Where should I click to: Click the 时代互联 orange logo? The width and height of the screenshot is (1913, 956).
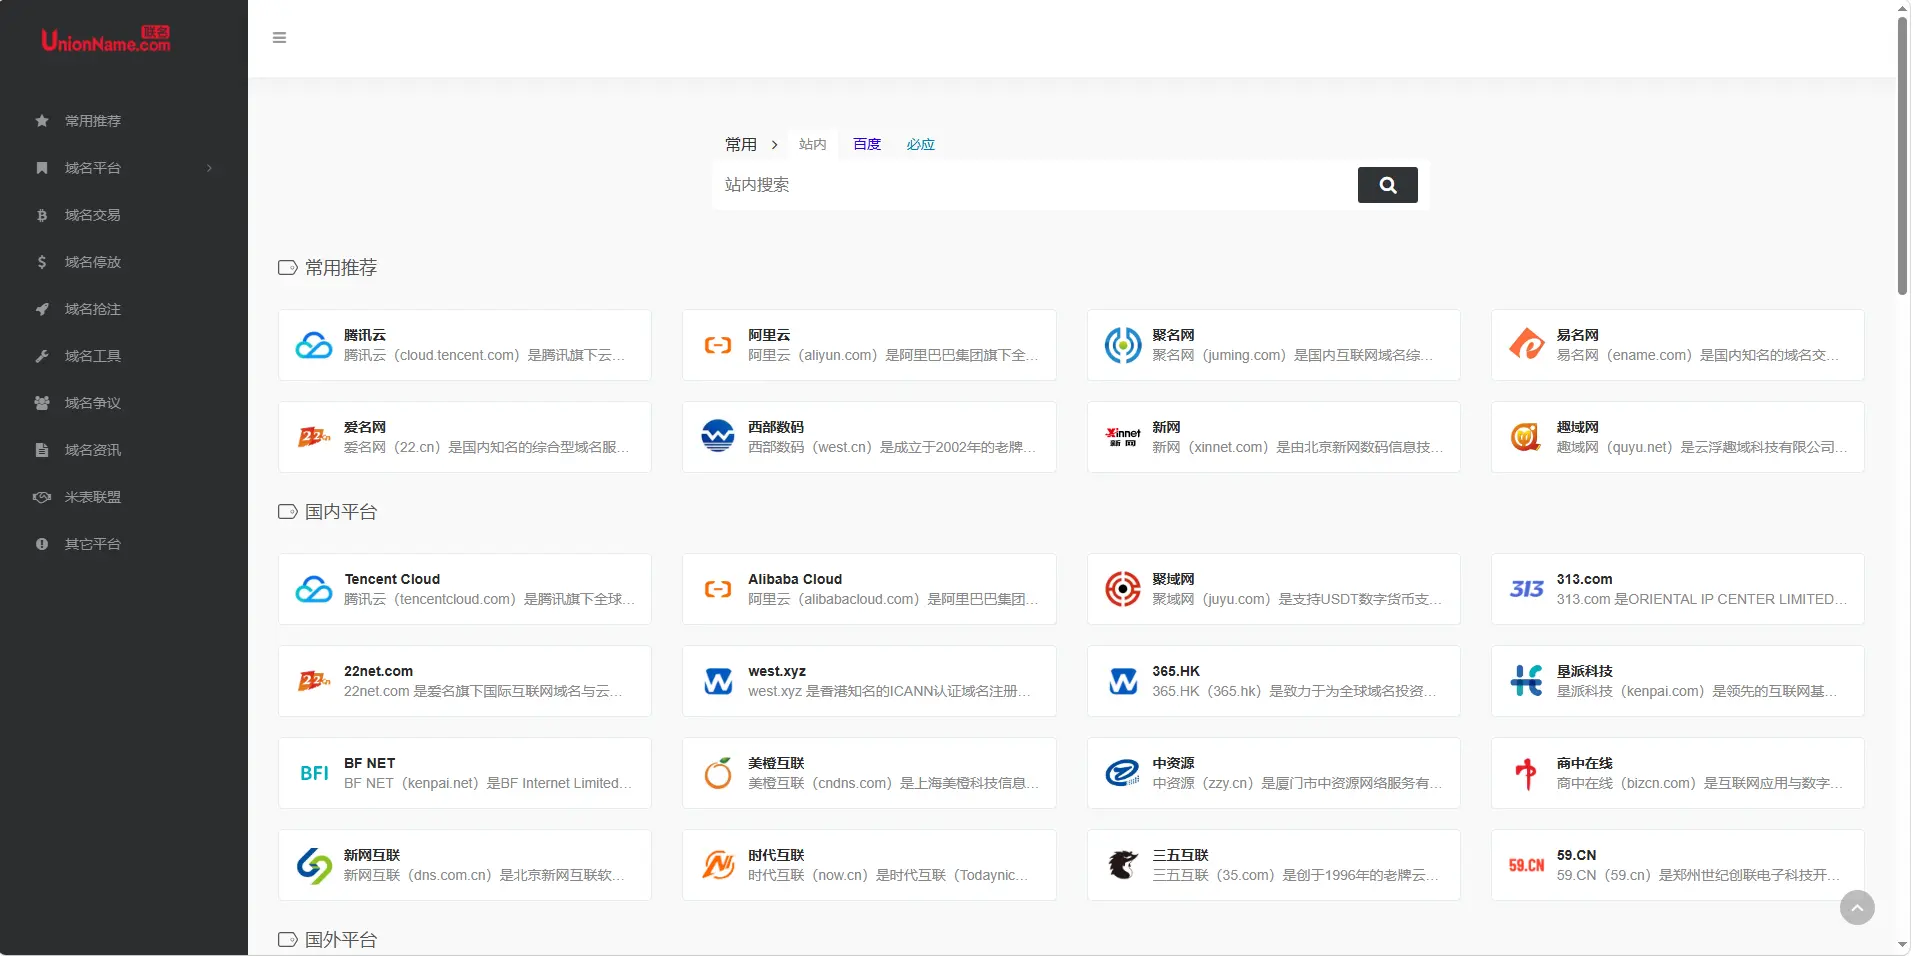click(718, 865)
